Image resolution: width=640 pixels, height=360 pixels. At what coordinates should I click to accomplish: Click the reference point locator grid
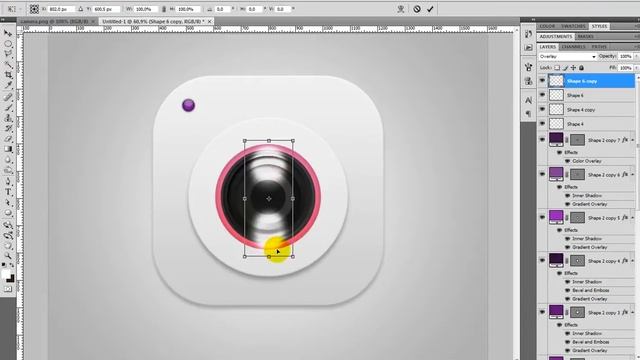point(34,9)
